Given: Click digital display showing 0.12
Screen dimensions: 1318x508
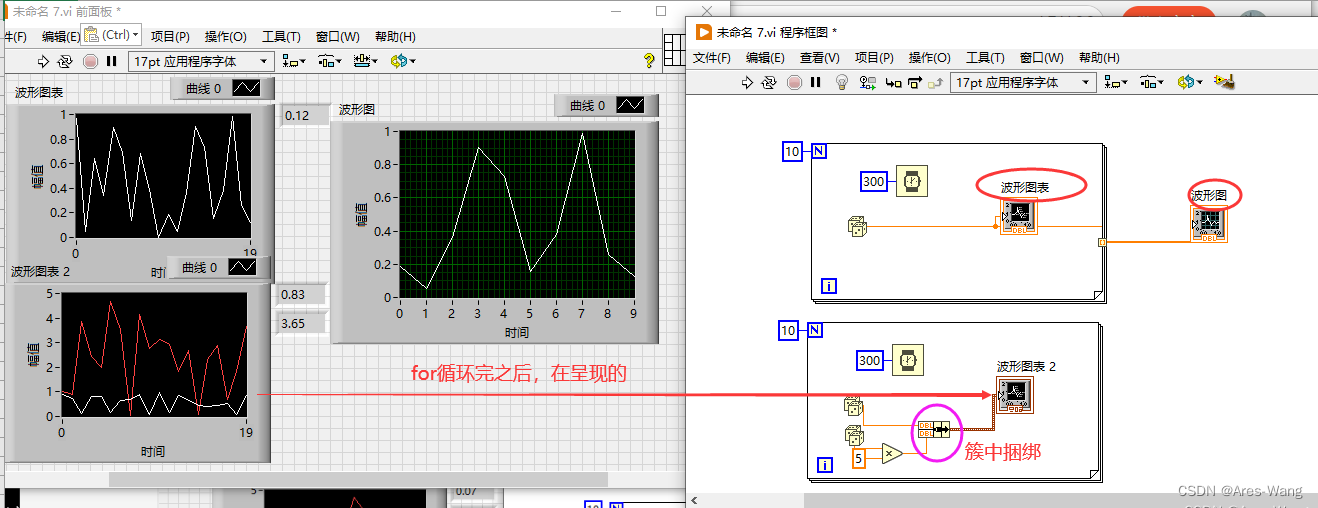Looking at the screenshot, I should coord(302,115).
